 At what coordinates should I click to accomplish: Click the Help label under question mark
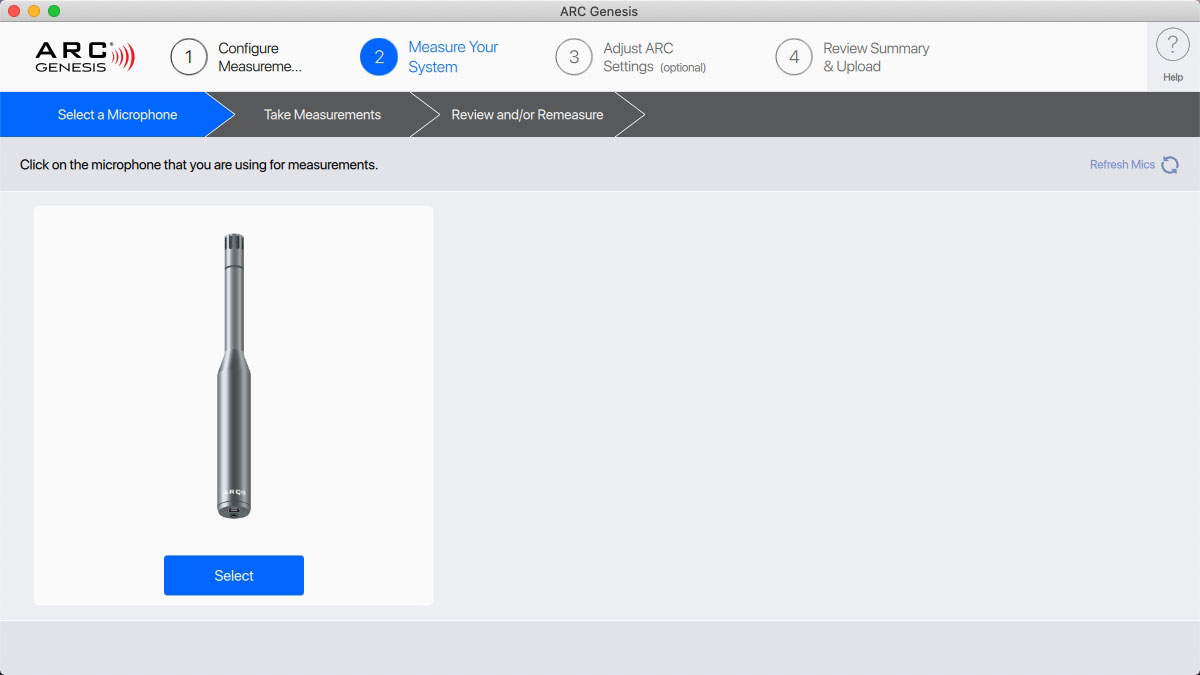point(1173,77)
